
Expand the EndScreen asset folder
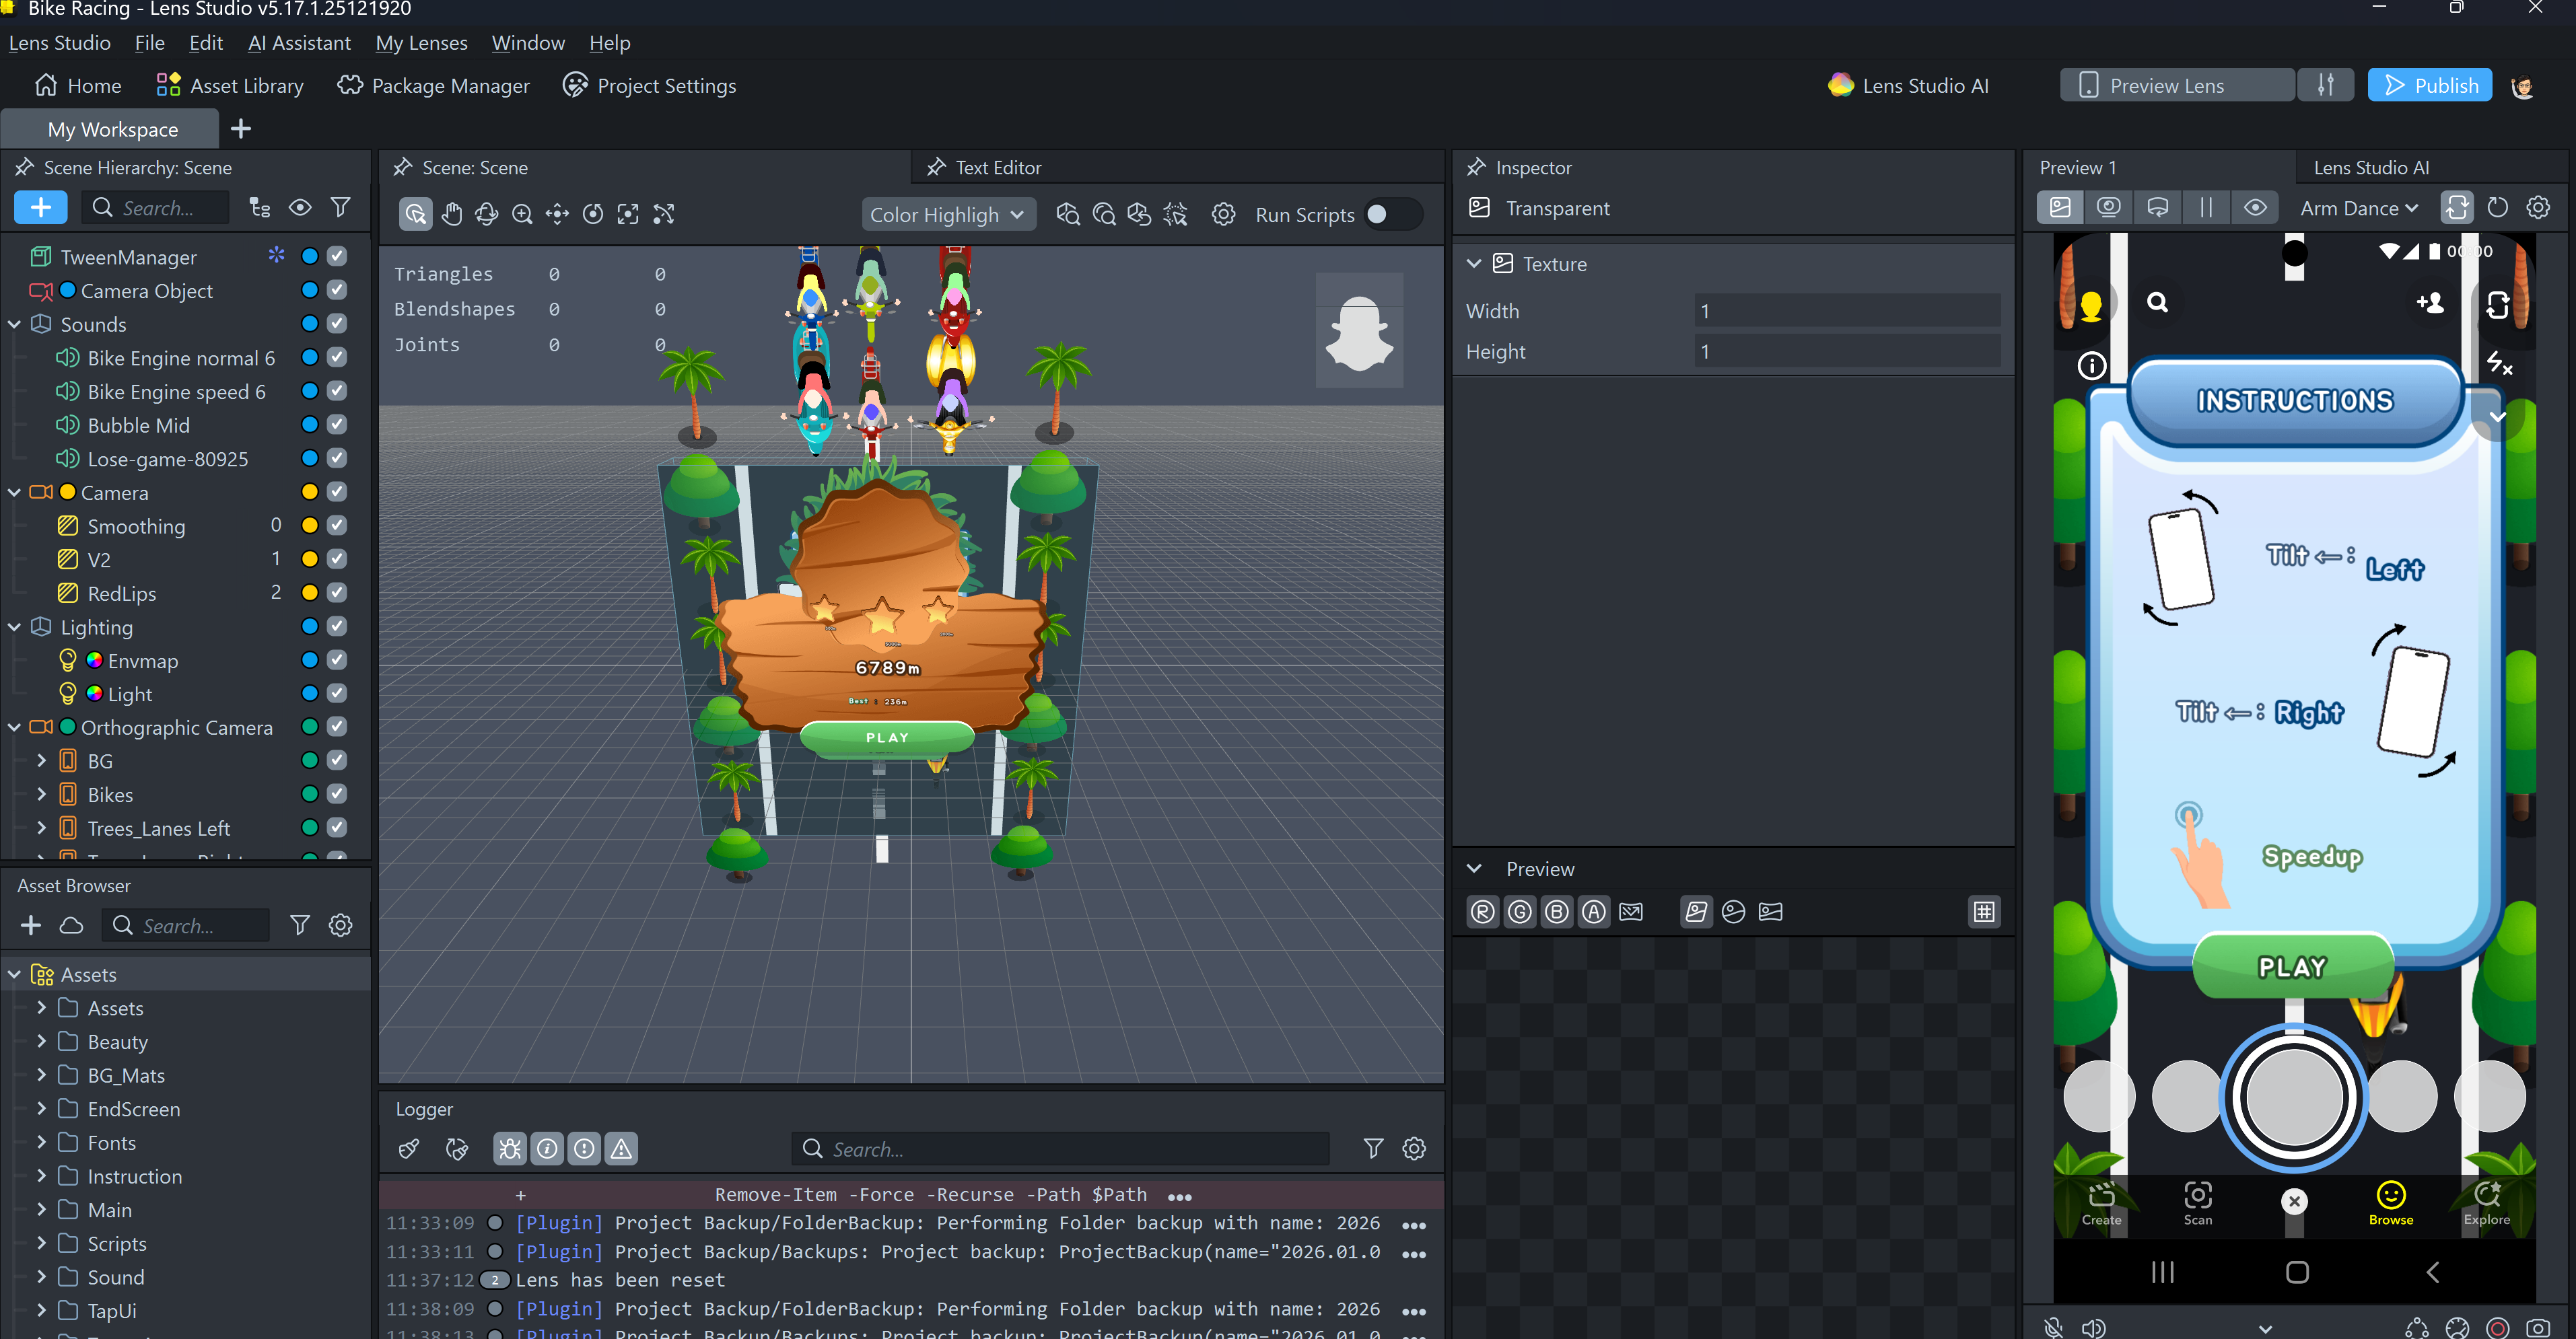click(x=41, y=1108)
